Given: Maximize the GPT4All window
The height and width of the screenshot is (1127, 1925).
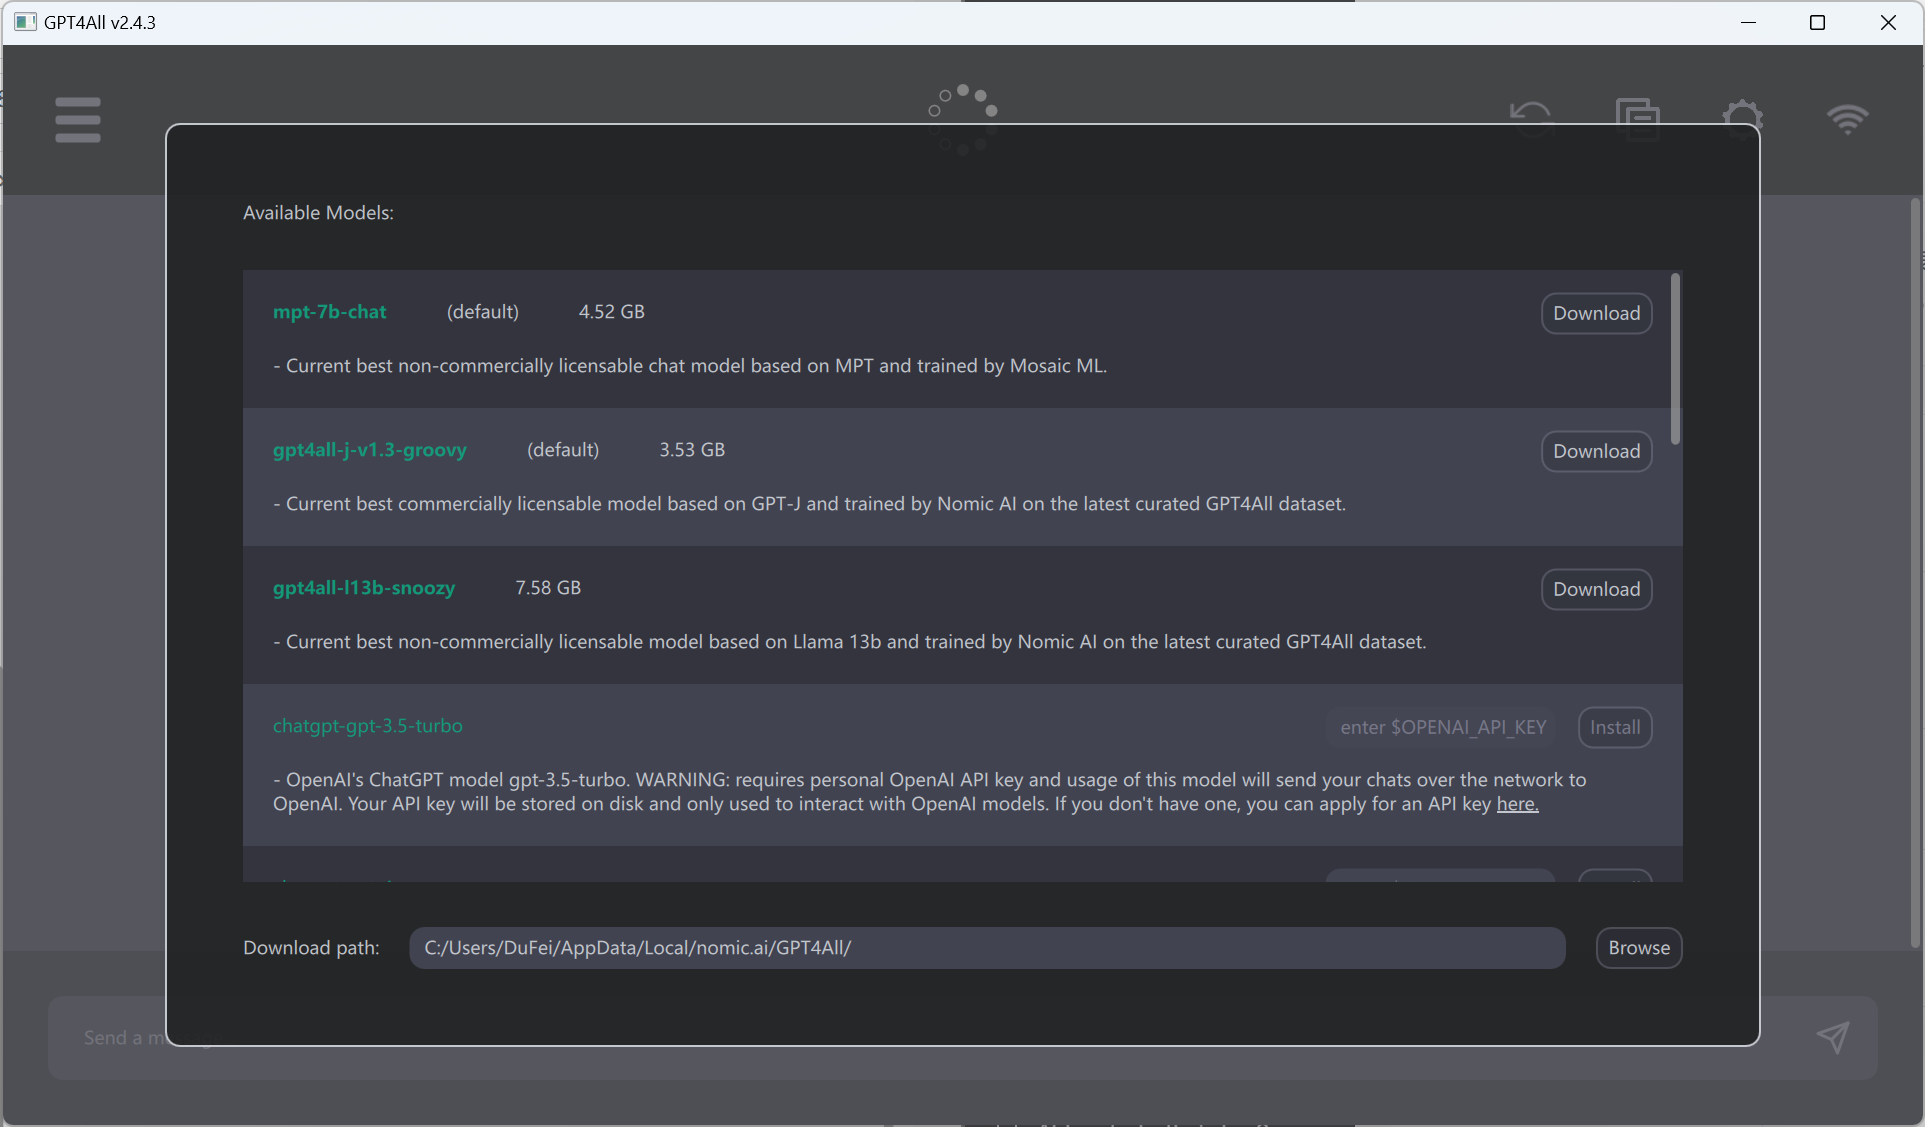Looking at the screenshot, I should tap(1818, 22).
